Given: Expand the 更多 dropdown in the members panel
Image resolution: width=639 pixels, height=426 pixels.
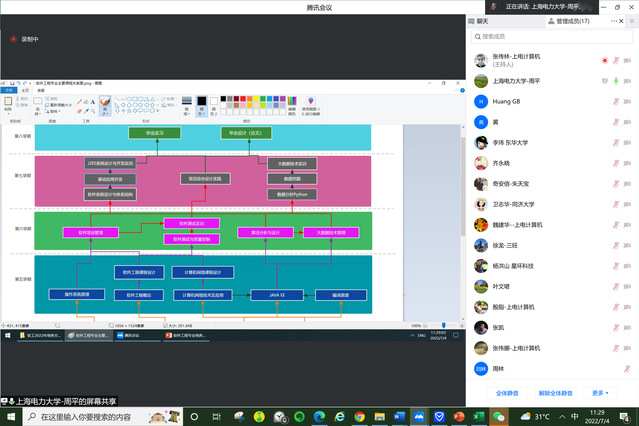Looking at the screenshot, I should 600,393.
